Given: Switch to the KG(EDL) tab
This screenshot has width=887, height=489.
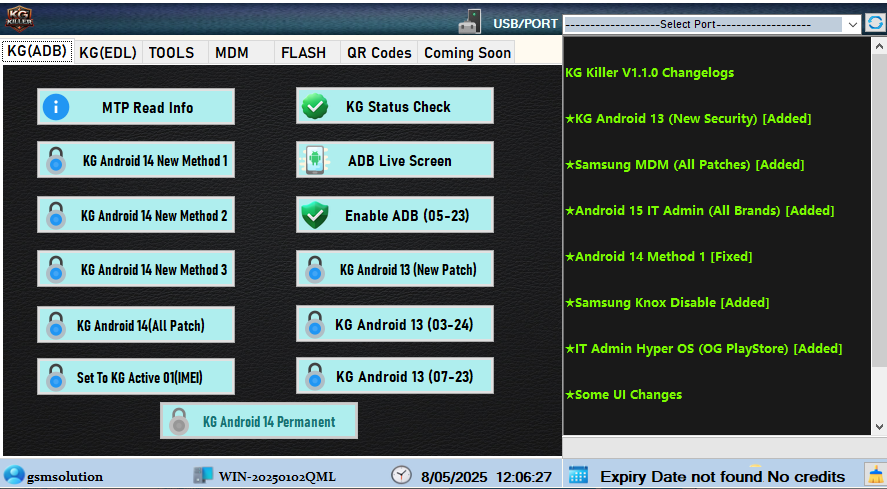Looking at the screenshot, I should [x=108, y=53].
